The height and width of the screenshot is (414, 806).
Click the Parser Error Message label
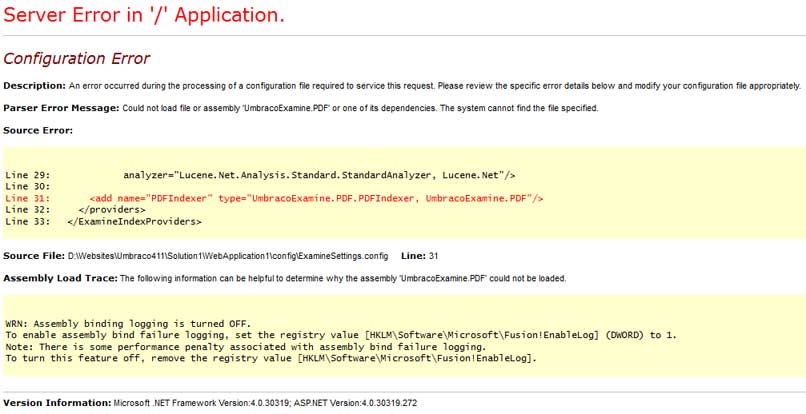click(x=61, y=108)
